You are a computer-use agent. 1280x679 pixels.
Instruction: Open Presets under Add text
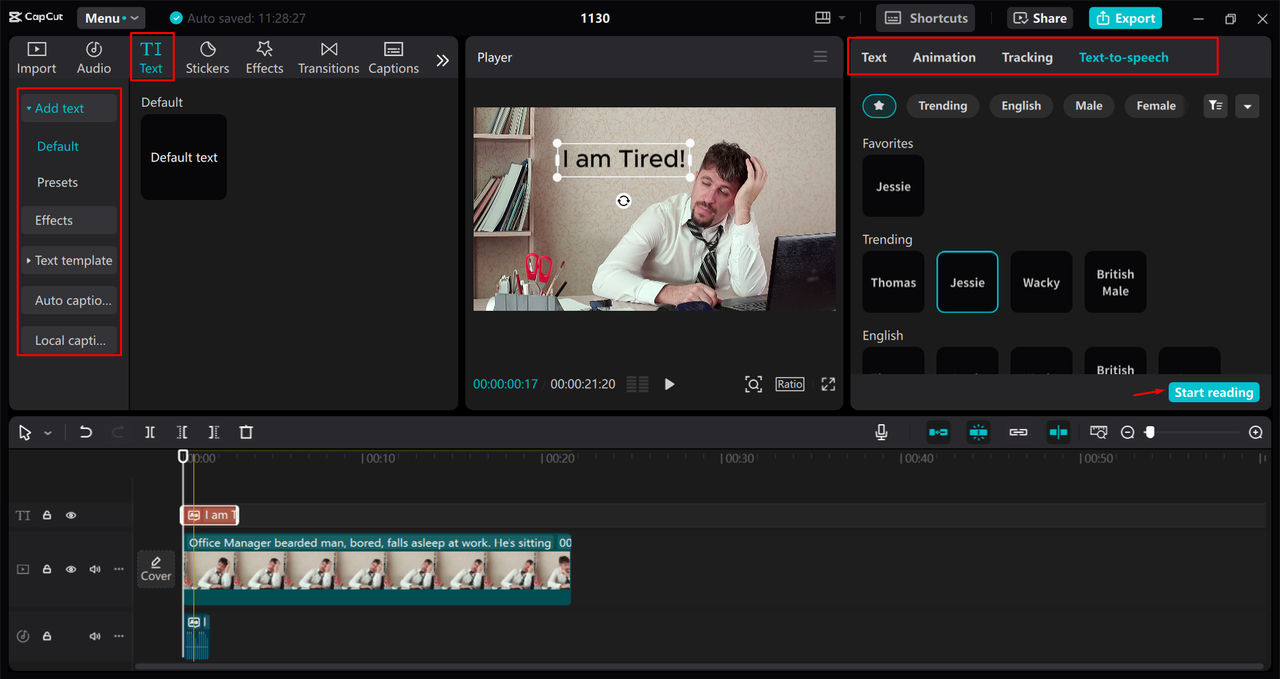coord(58,182)
